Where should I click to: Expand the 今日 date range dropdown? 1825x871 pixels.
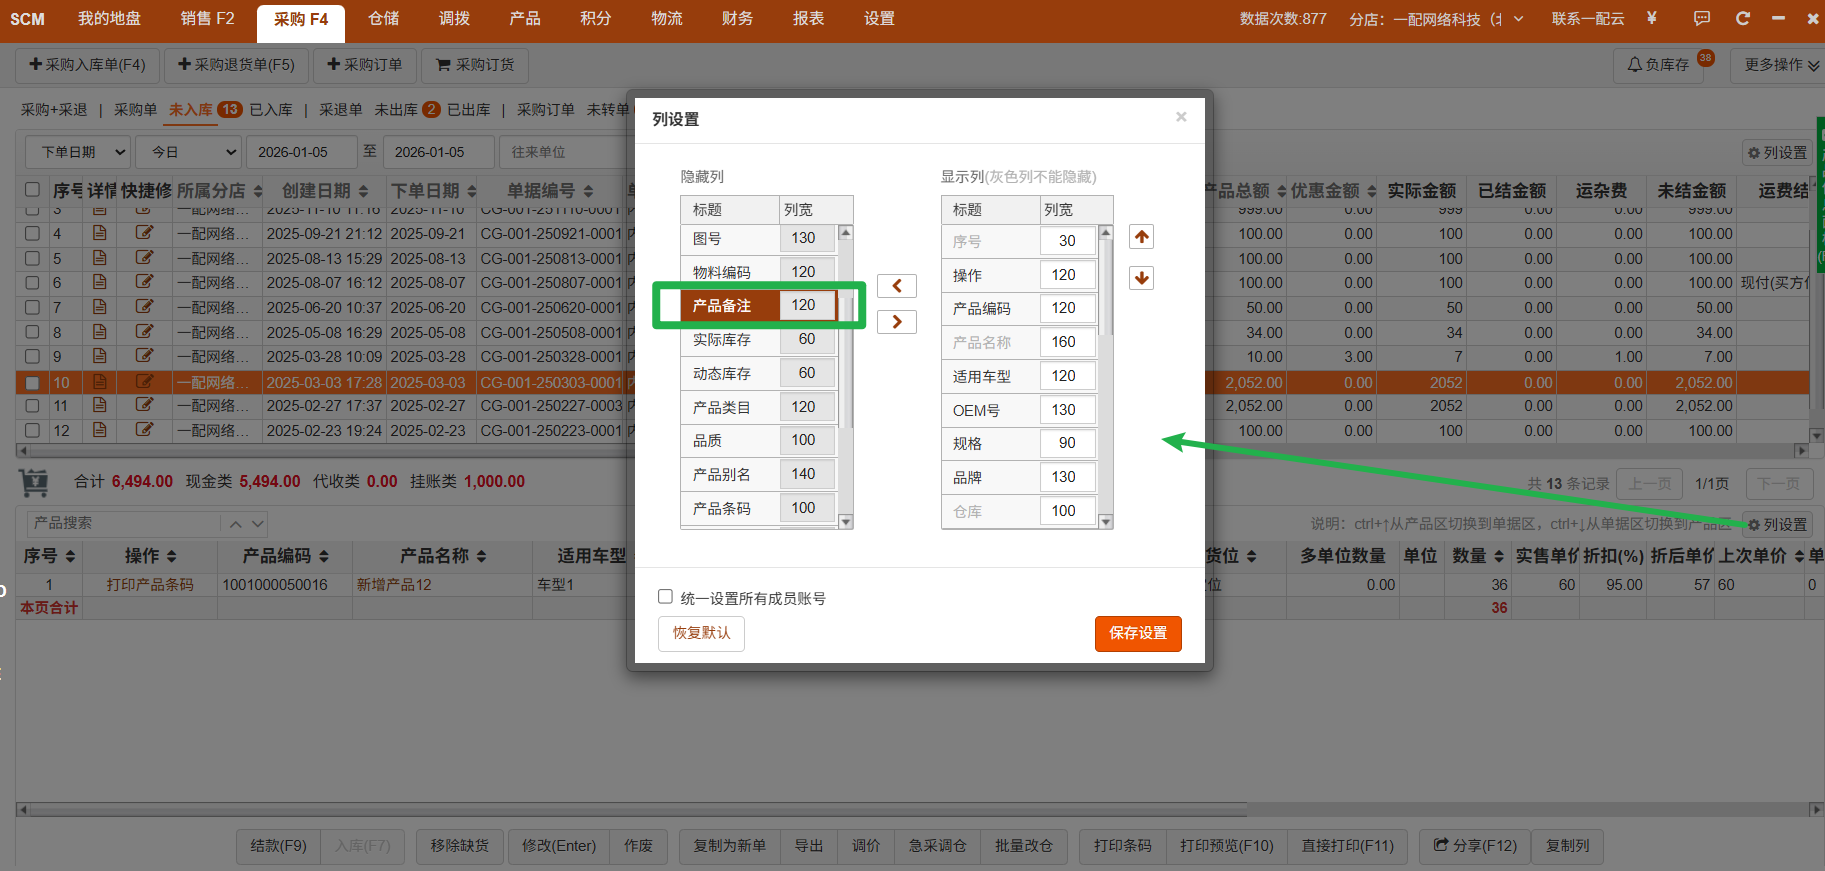189,152
